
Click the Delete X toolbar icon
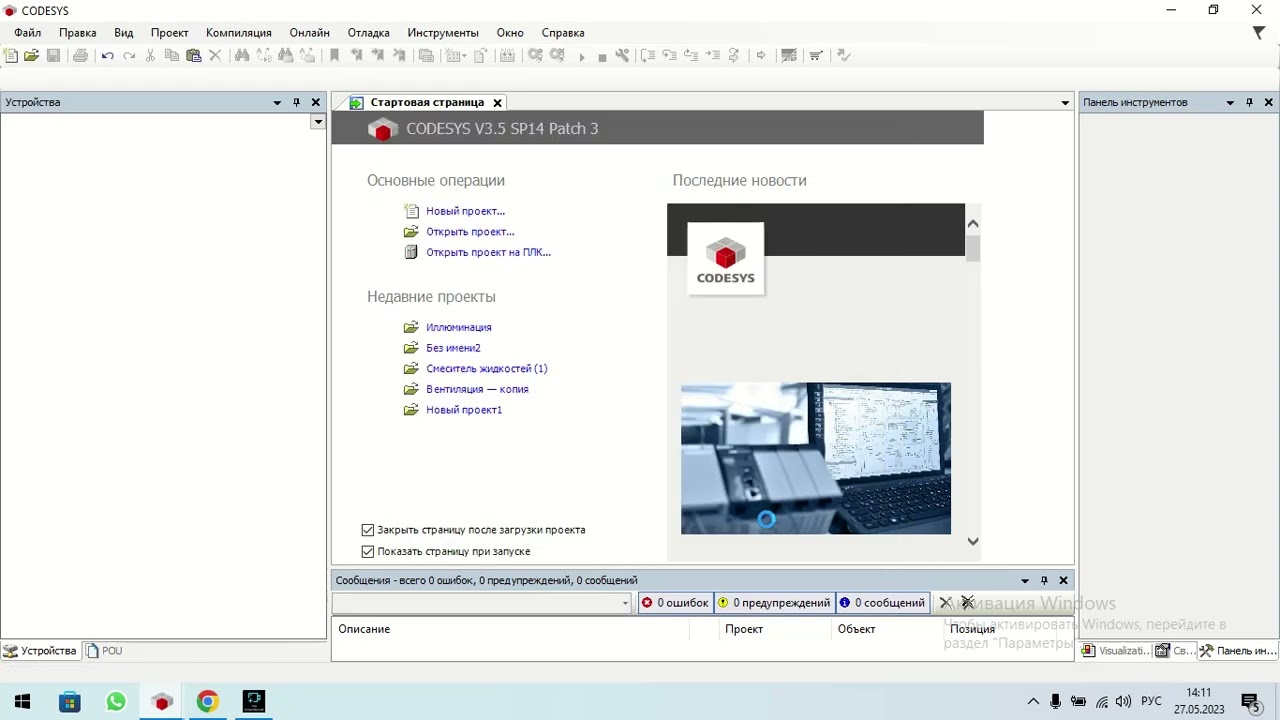215,56
